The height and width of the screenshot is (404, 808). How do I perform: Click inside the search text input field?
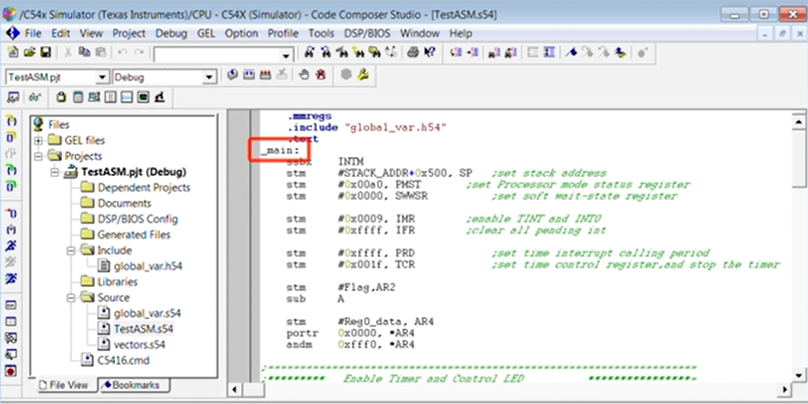217,55
